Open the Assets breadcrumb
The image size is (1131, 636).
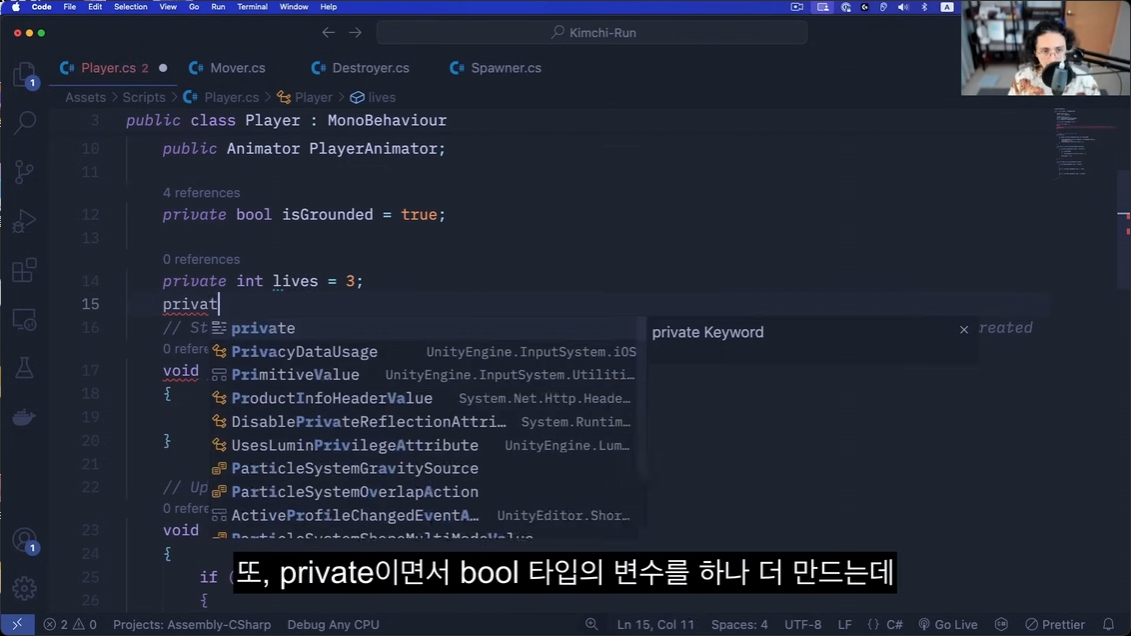(x=85, y=97)
